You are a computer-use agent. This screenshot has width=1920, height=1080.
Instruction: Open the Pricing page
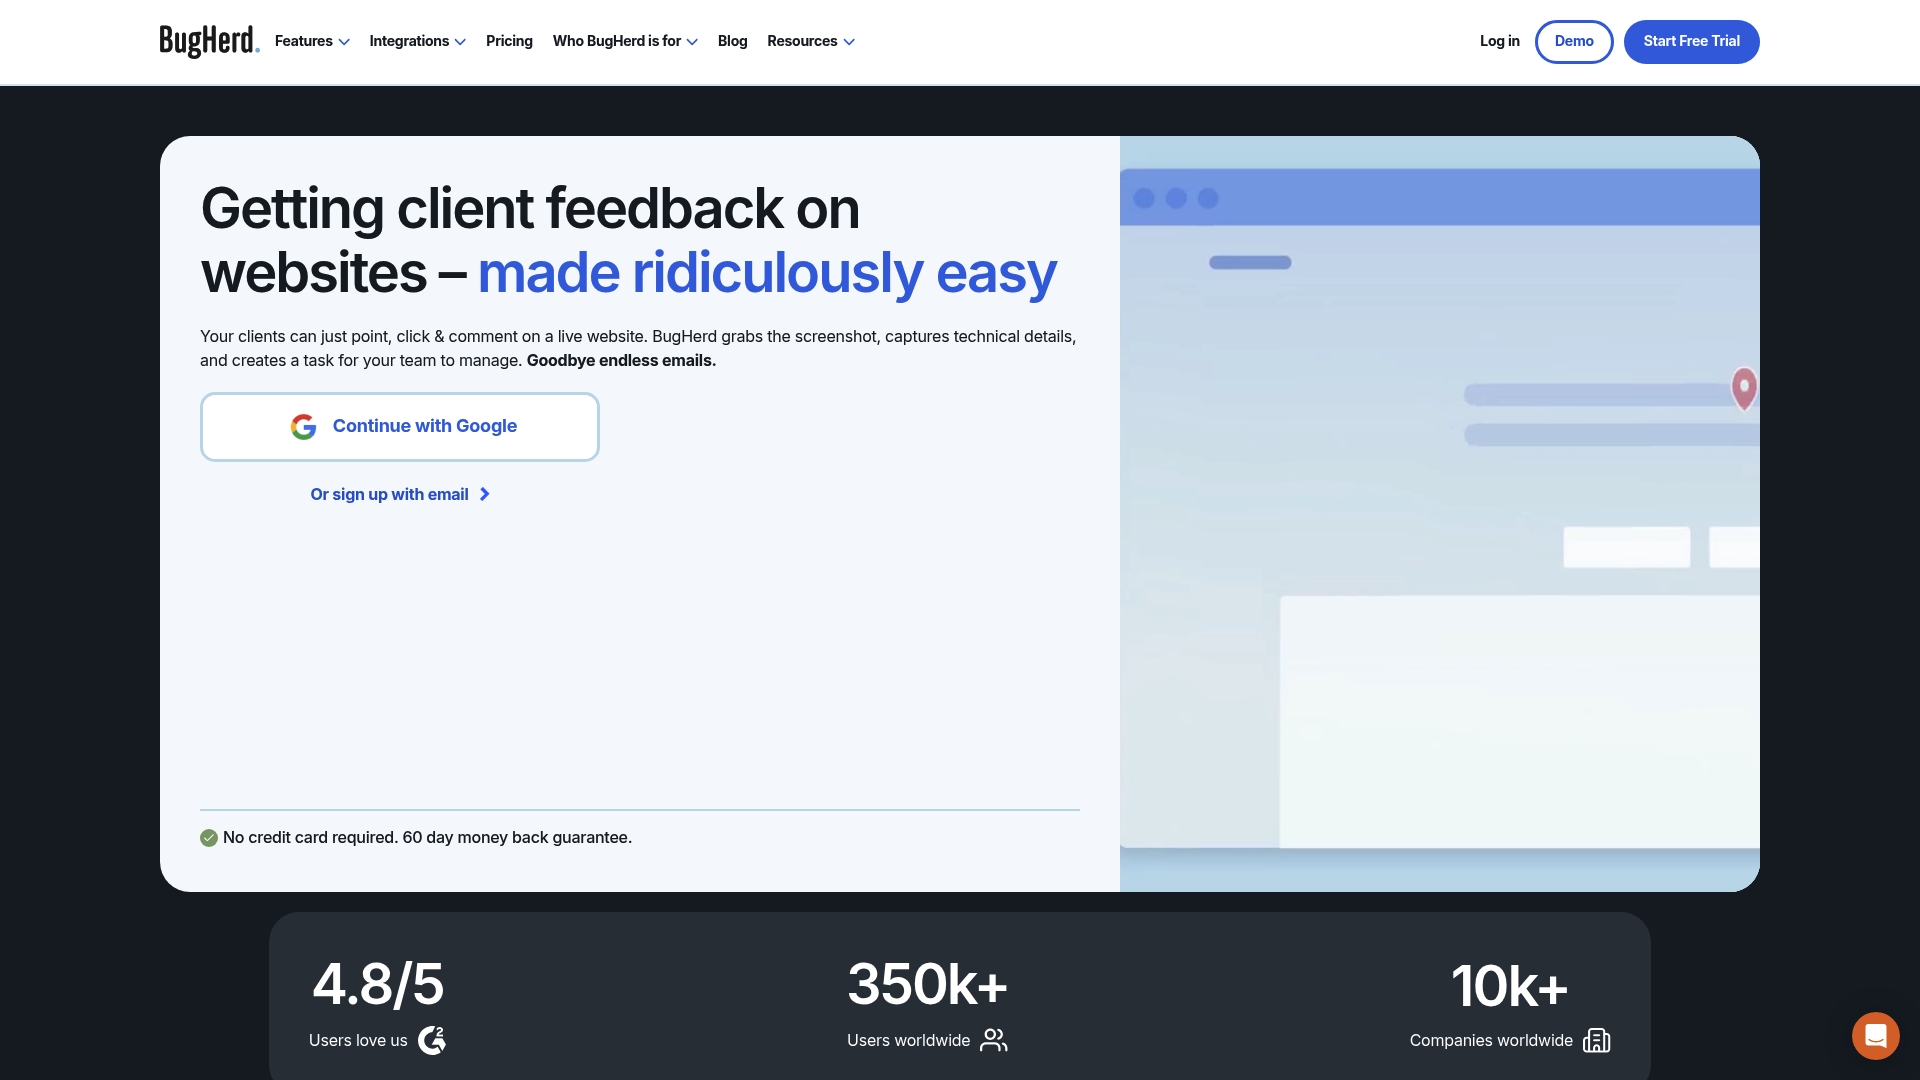[509, 41]
